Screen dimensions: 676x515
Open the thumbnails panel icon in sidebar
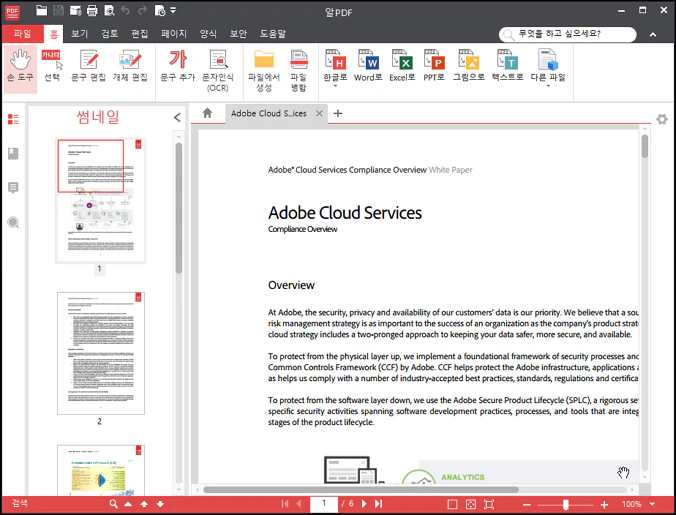coord(13,119)
